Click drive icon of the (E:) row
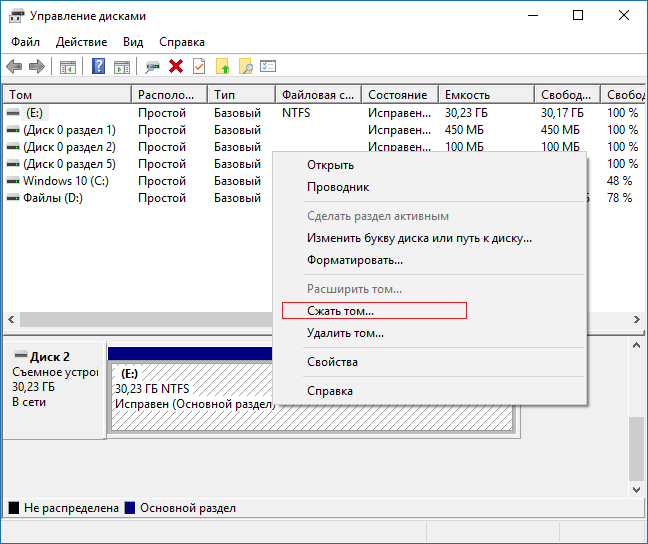The image size is (648, 544). 13,112
